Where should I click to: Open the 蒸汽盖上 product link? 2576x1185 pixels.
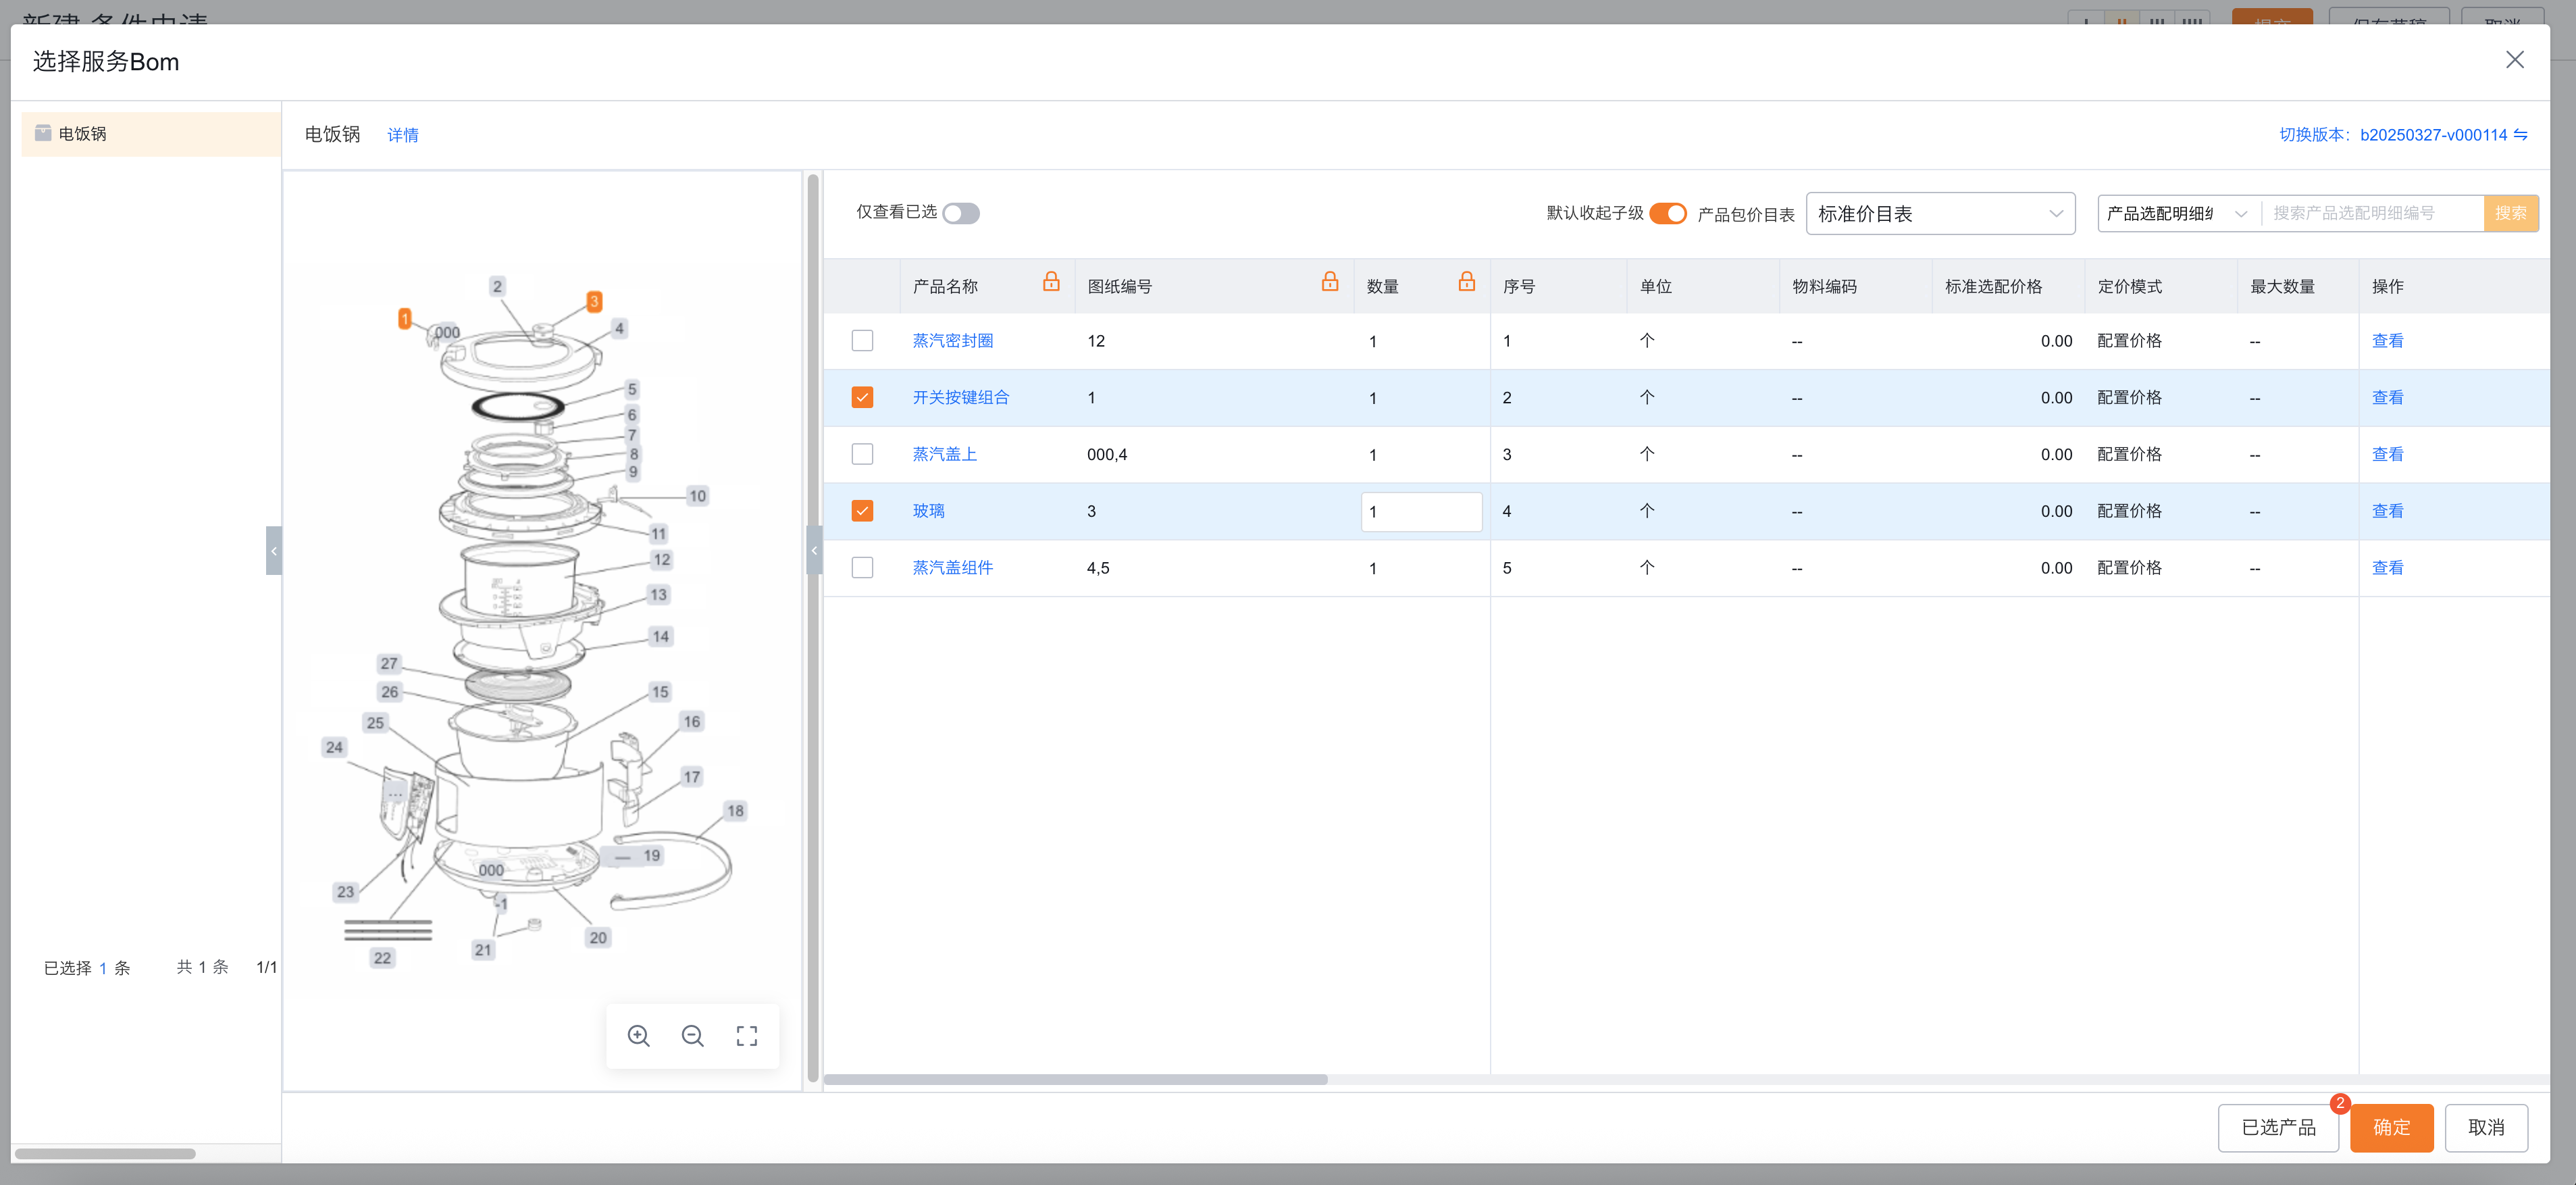coord(945,454)
